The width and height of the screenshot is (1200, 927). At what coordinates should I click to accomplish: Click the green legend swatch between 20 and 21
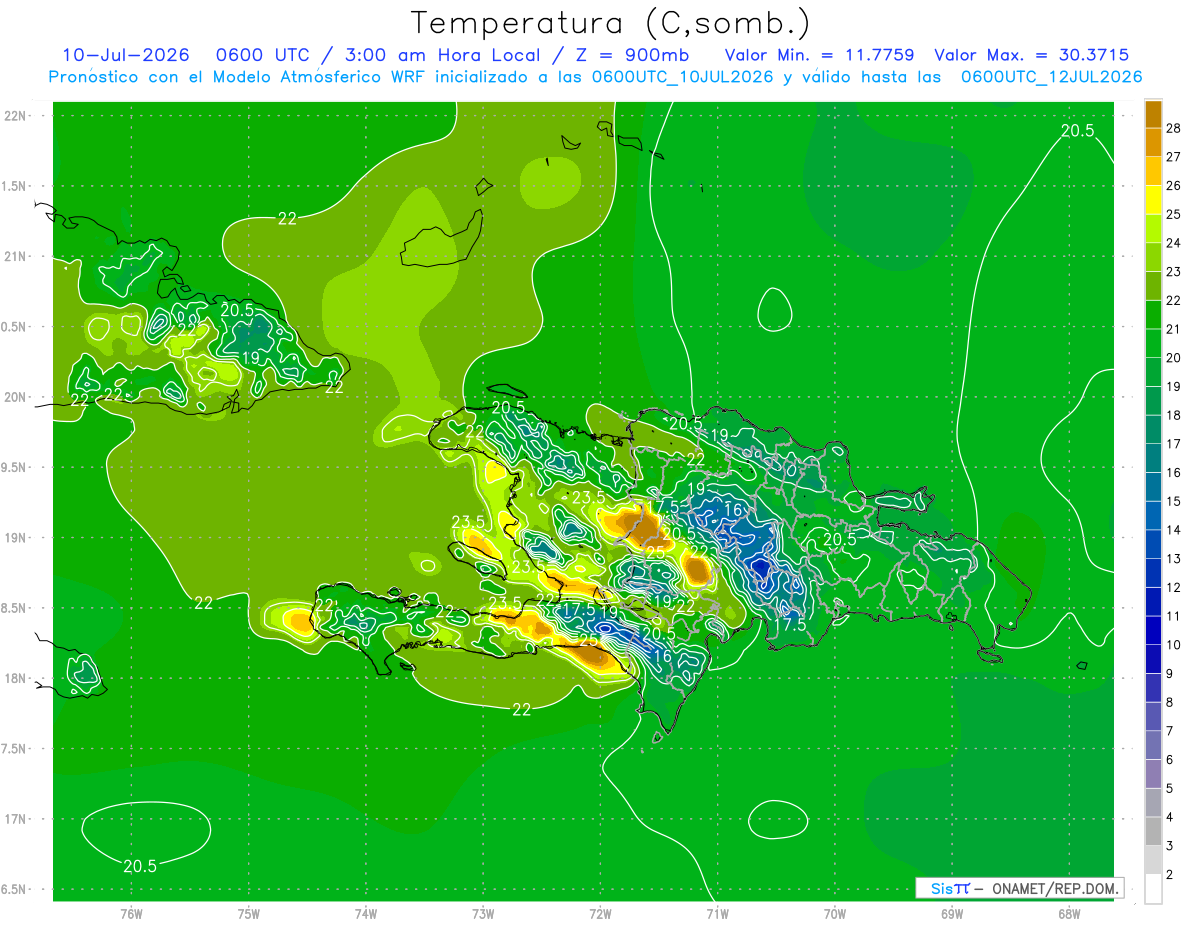[1153, 344]
